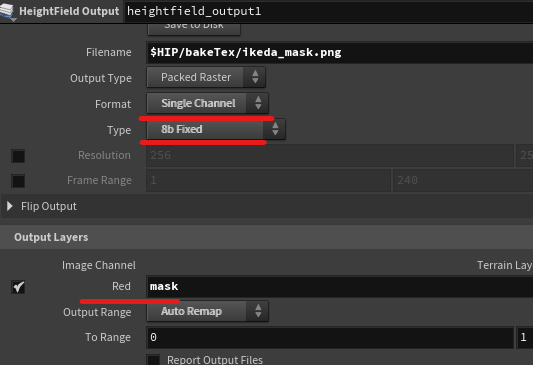The image size is (533, 365).
Task: Toggle the Report Output Files checkbox
Action: (153, 360)
